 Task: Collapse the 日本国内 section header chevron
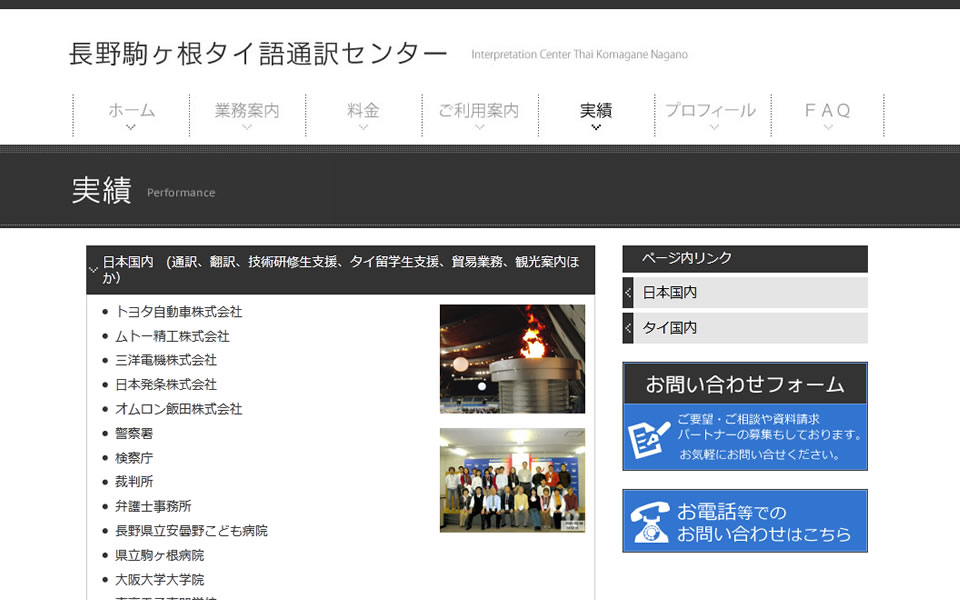(x=93, y=270)
